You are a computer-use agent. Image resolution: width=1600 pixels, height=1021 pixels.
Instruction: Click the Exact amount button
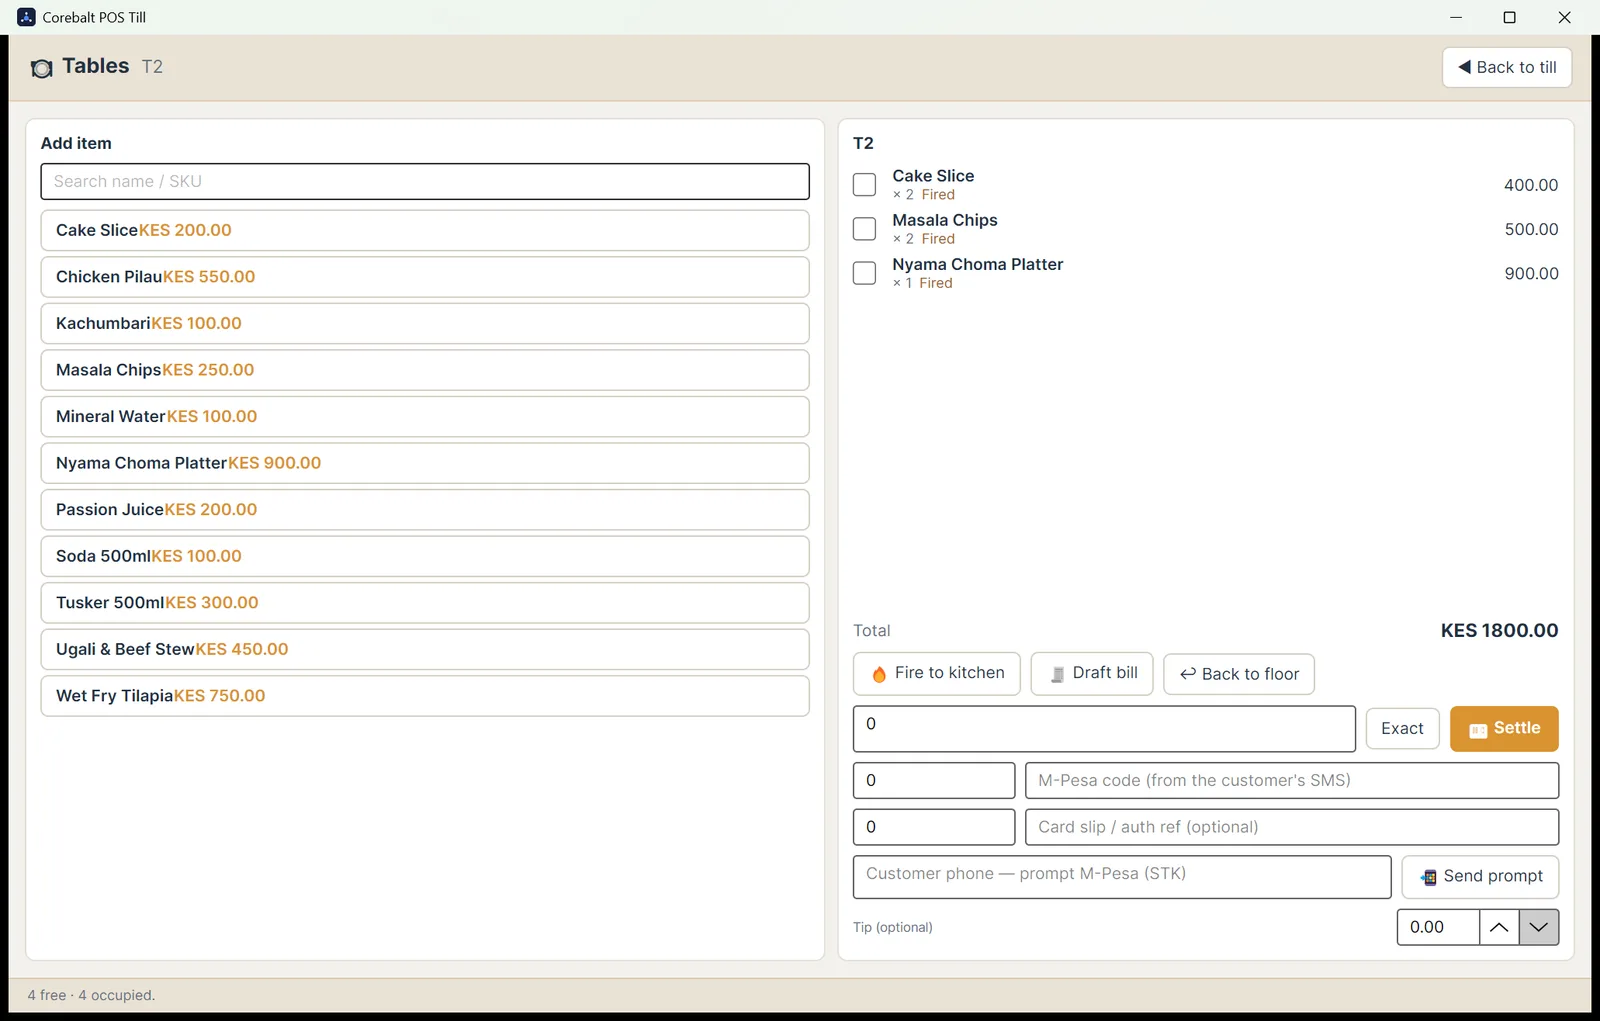[1402, 729]
